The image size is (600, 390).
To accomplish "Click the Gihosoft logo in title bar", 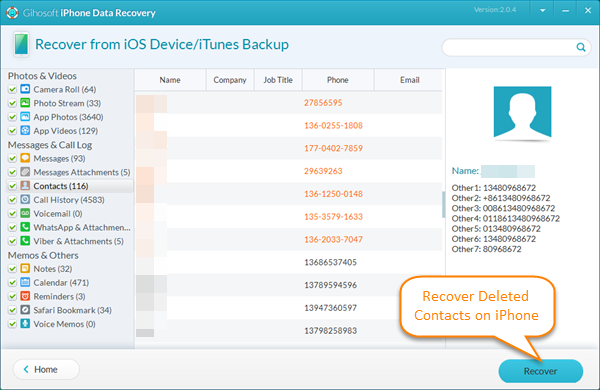I will (x=12, y=13).
